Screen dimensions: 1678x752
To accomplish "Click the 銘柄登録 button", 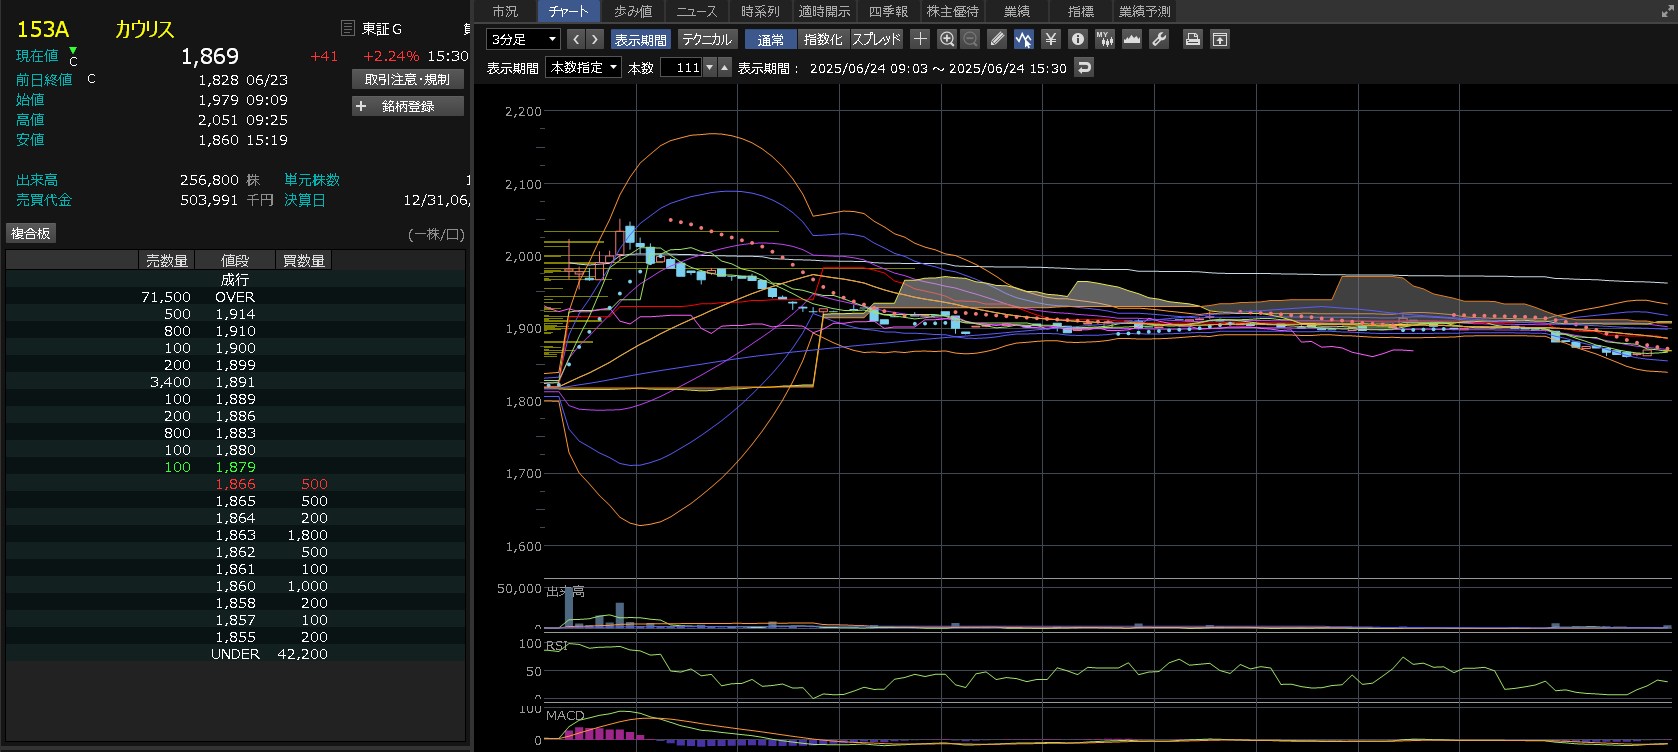I will coord(407,106).
